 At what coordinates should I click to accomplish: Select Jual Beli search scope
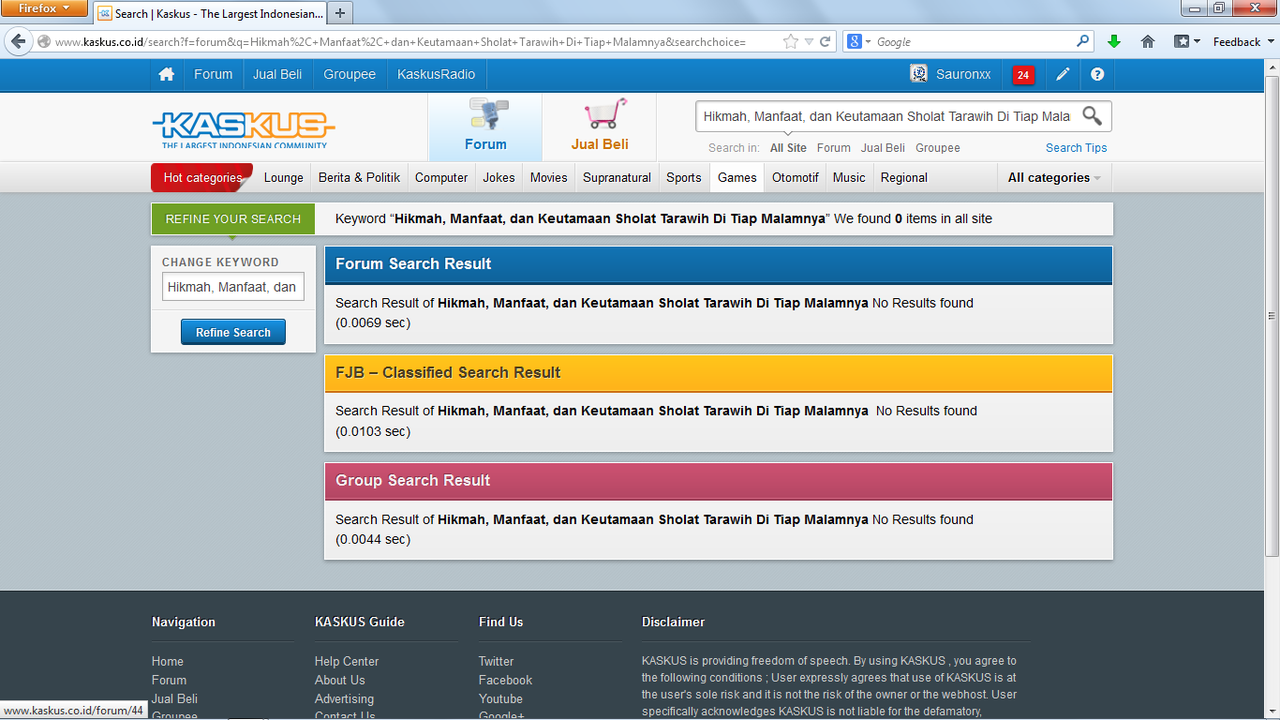(883, 148)
